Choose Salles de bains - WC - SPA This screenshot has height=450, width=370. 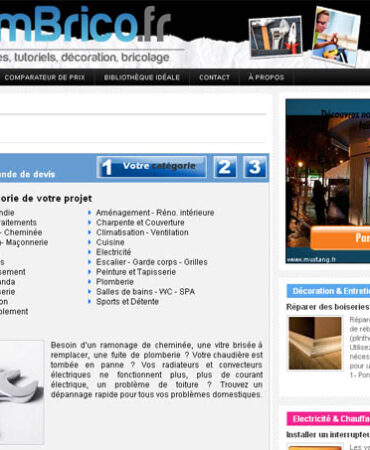click(145, 292)
